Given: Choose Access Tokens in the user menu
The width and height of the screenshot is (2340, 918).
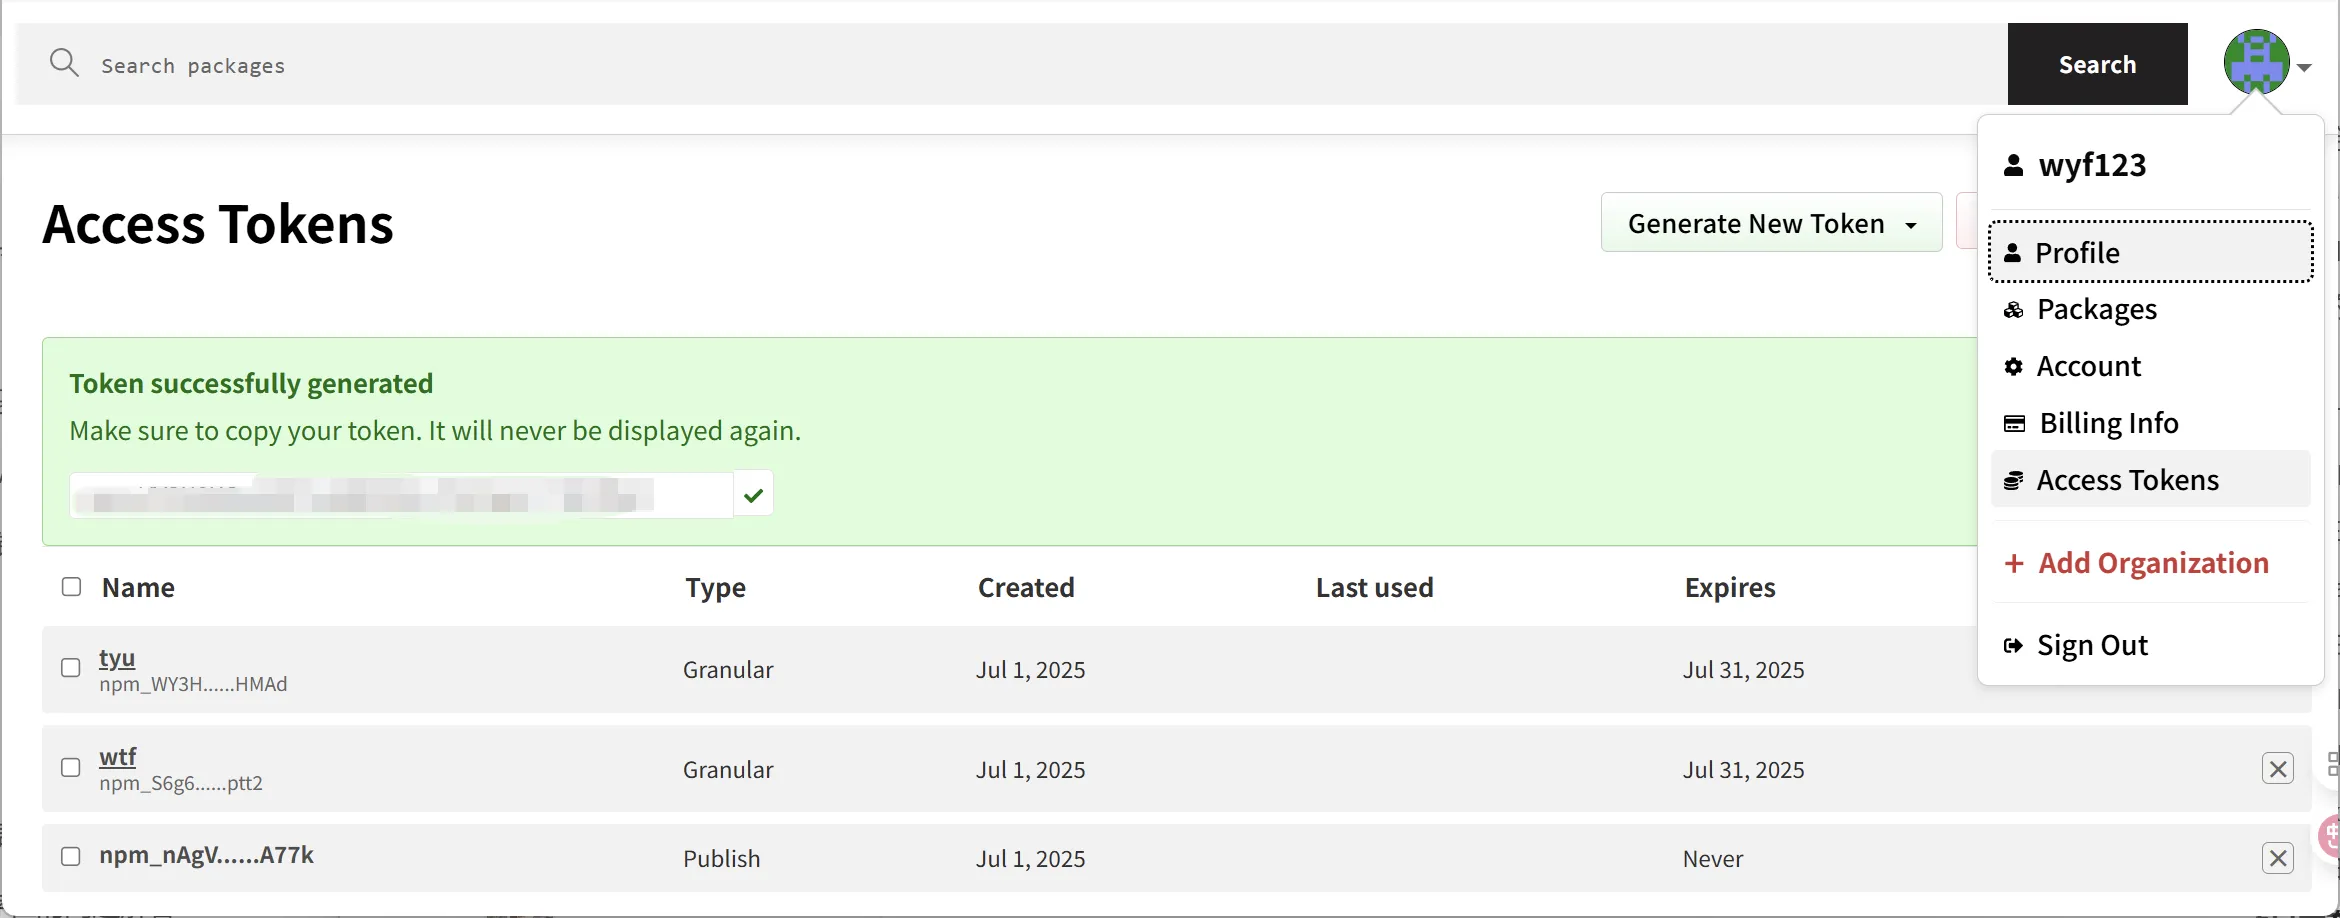Looking at the screenshot, I should 2127,481.
